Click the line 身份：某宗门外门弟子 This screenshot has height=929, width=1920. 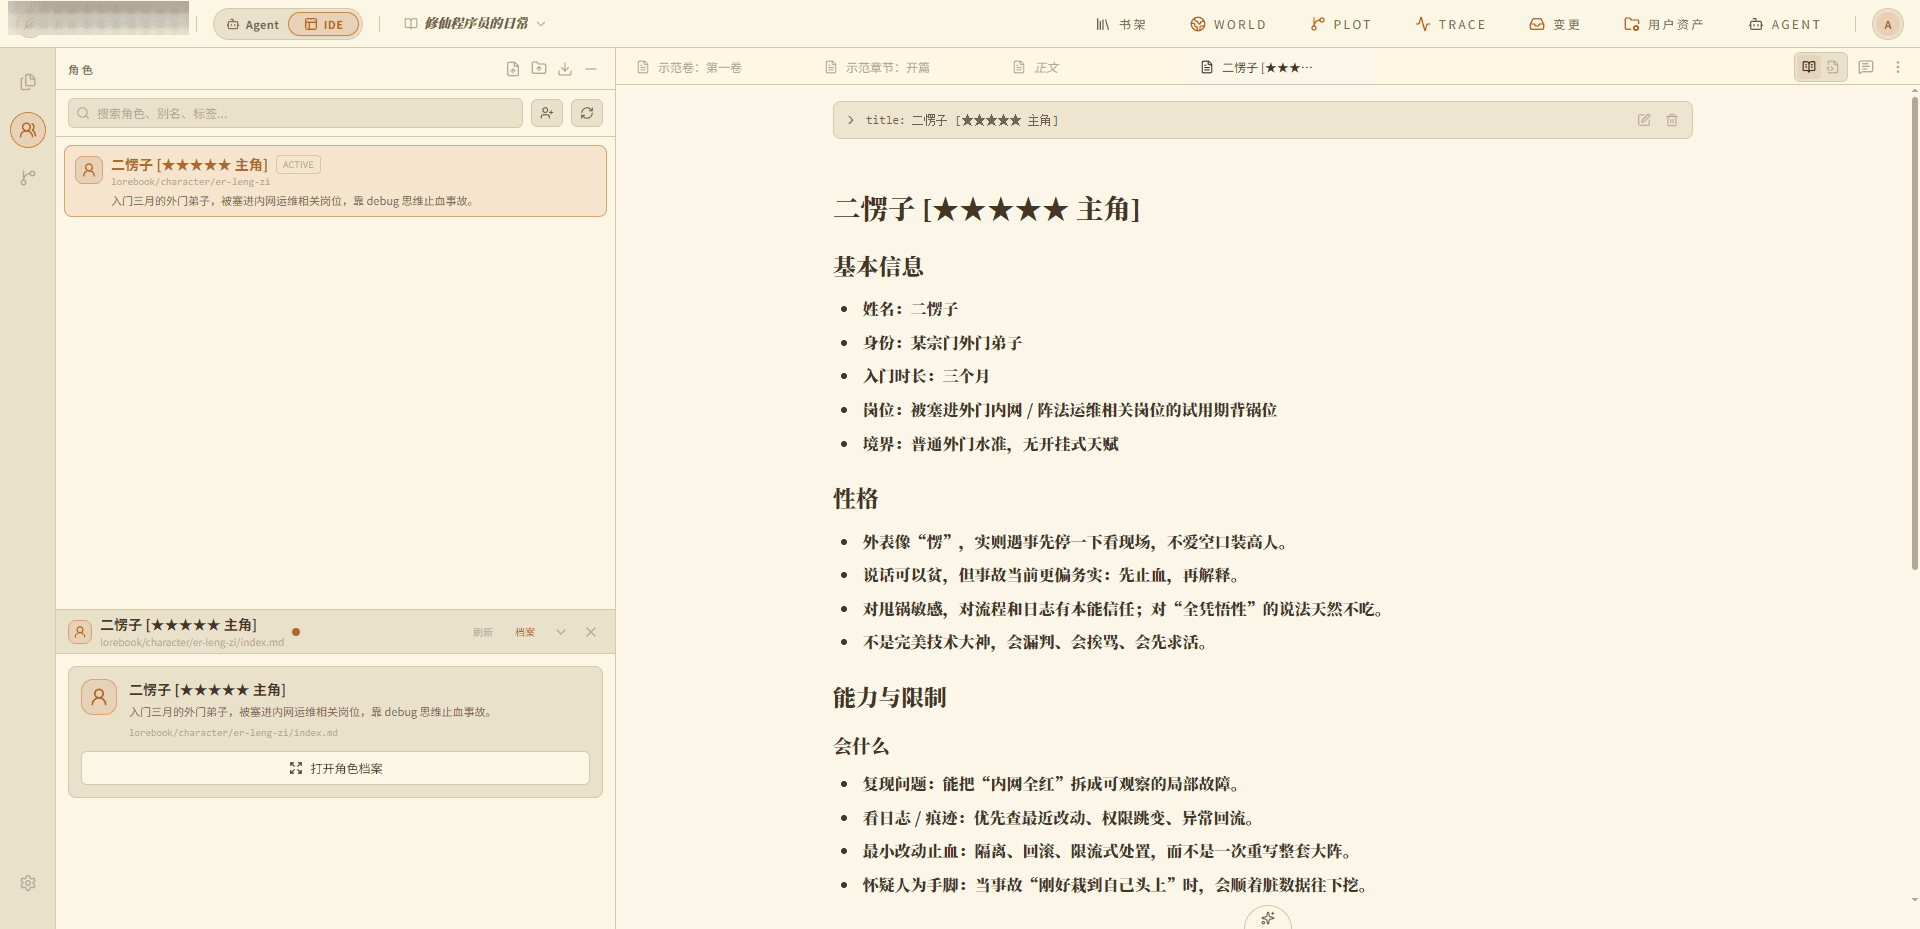[x=942, y=343]
